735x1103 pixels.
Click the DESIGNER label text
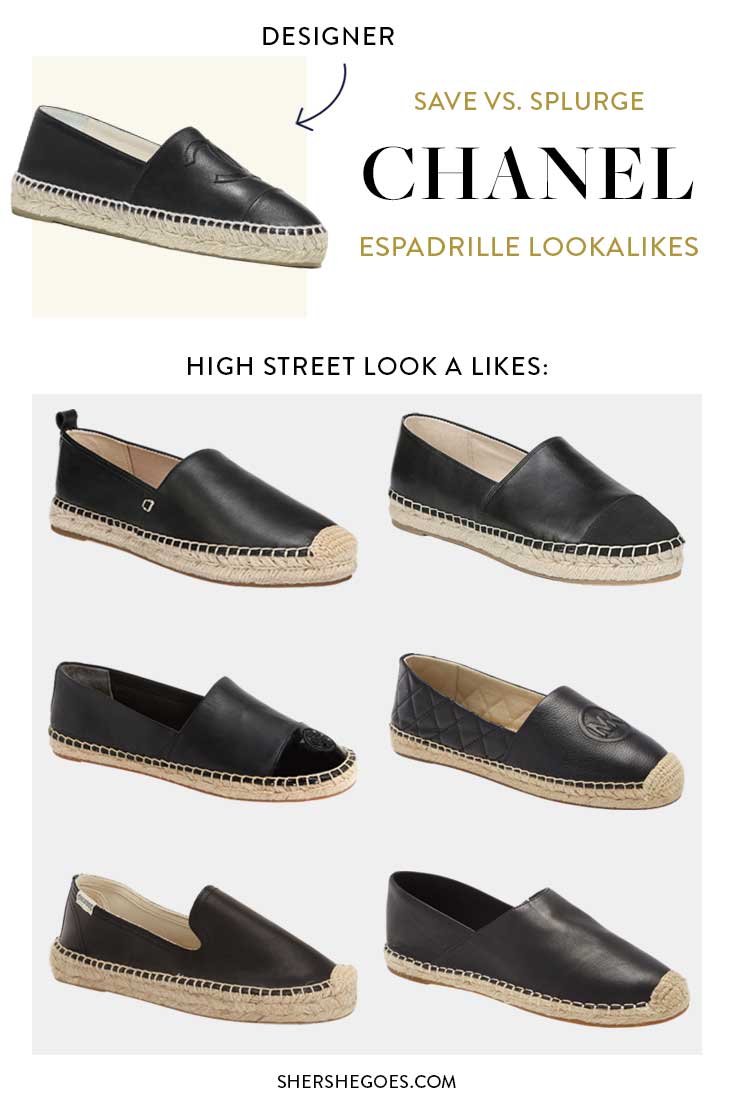pos(328,37)
